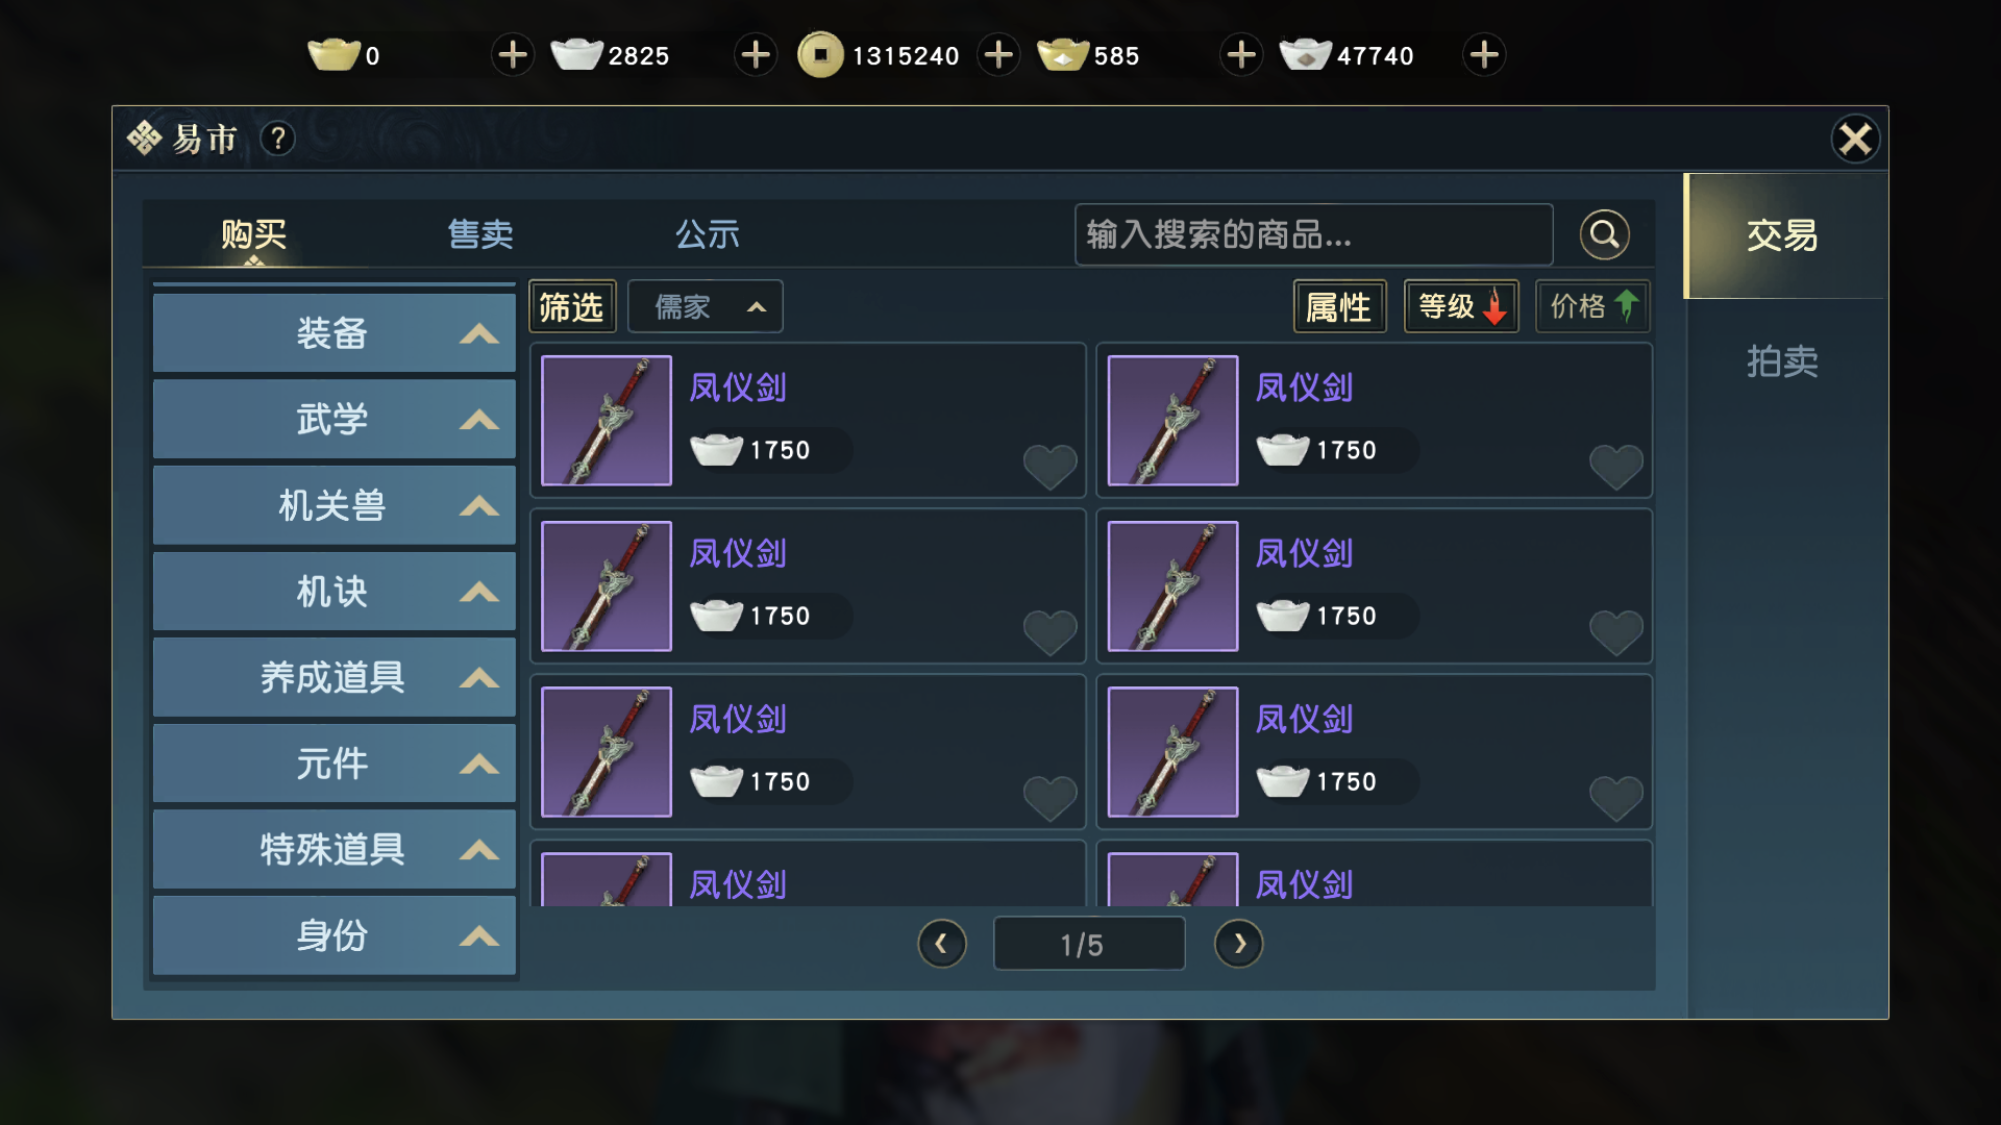The width and height of the screenshot is (2001, 1125).
Task: Open the 儒家 filter dropdown
Action: pos(705,306)
